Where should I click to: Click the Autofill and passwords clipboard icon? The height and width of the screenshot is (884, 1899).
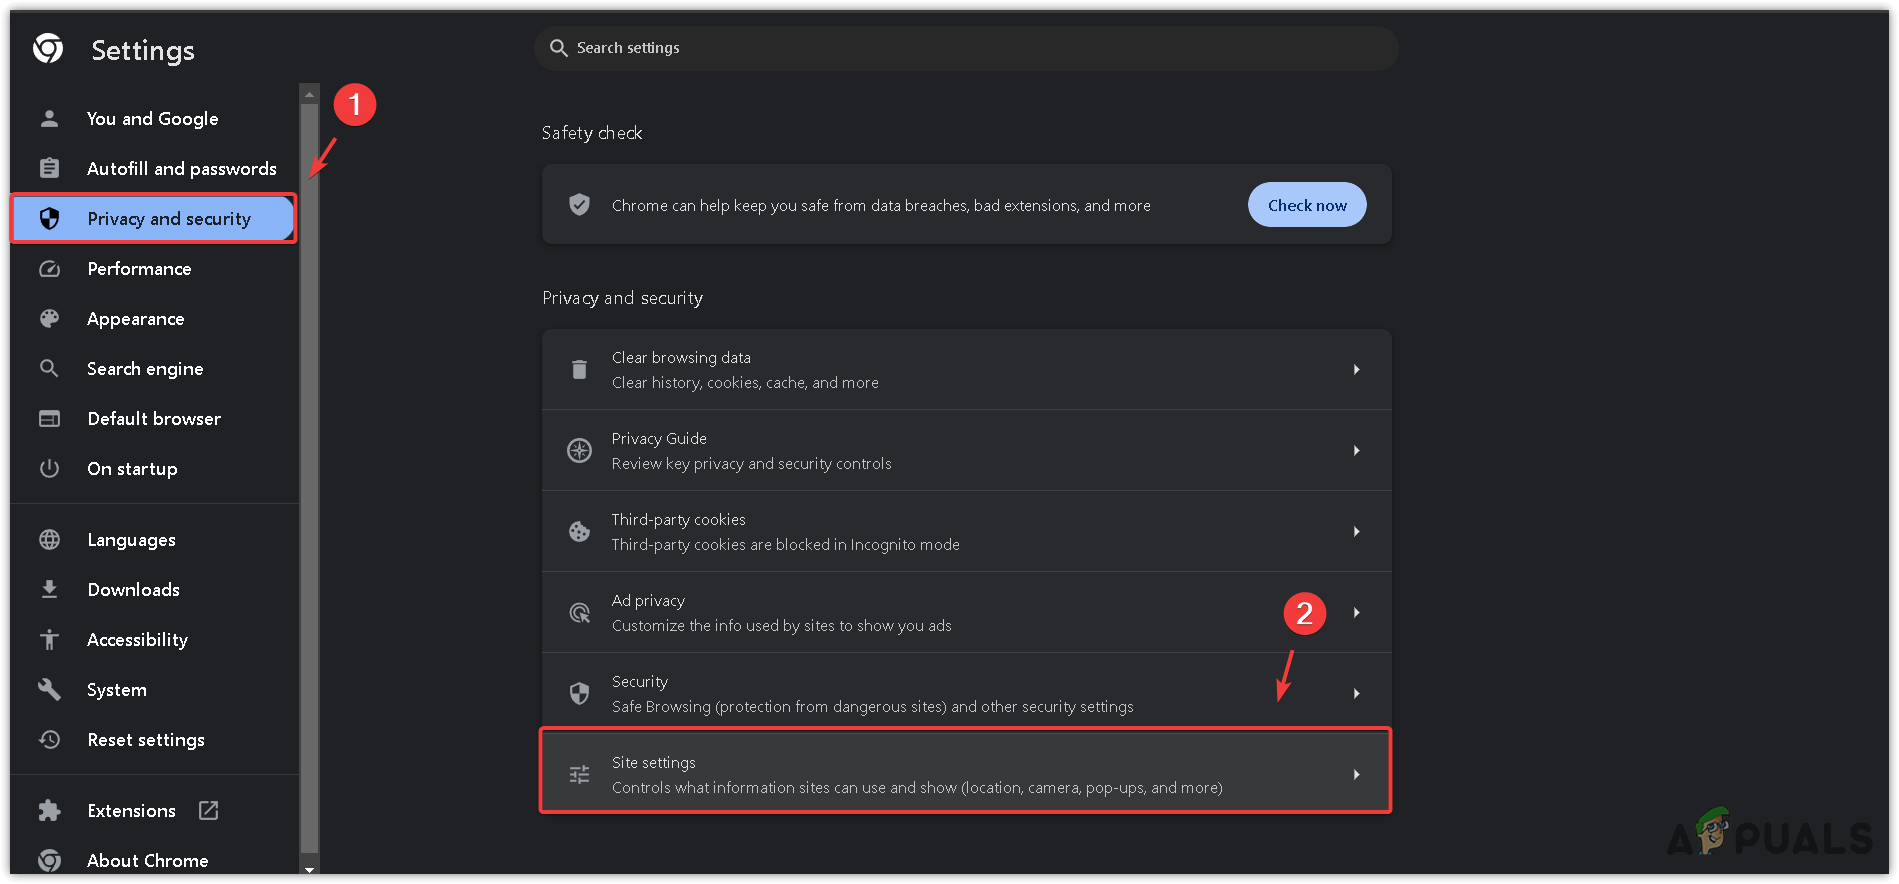point(49,168)
